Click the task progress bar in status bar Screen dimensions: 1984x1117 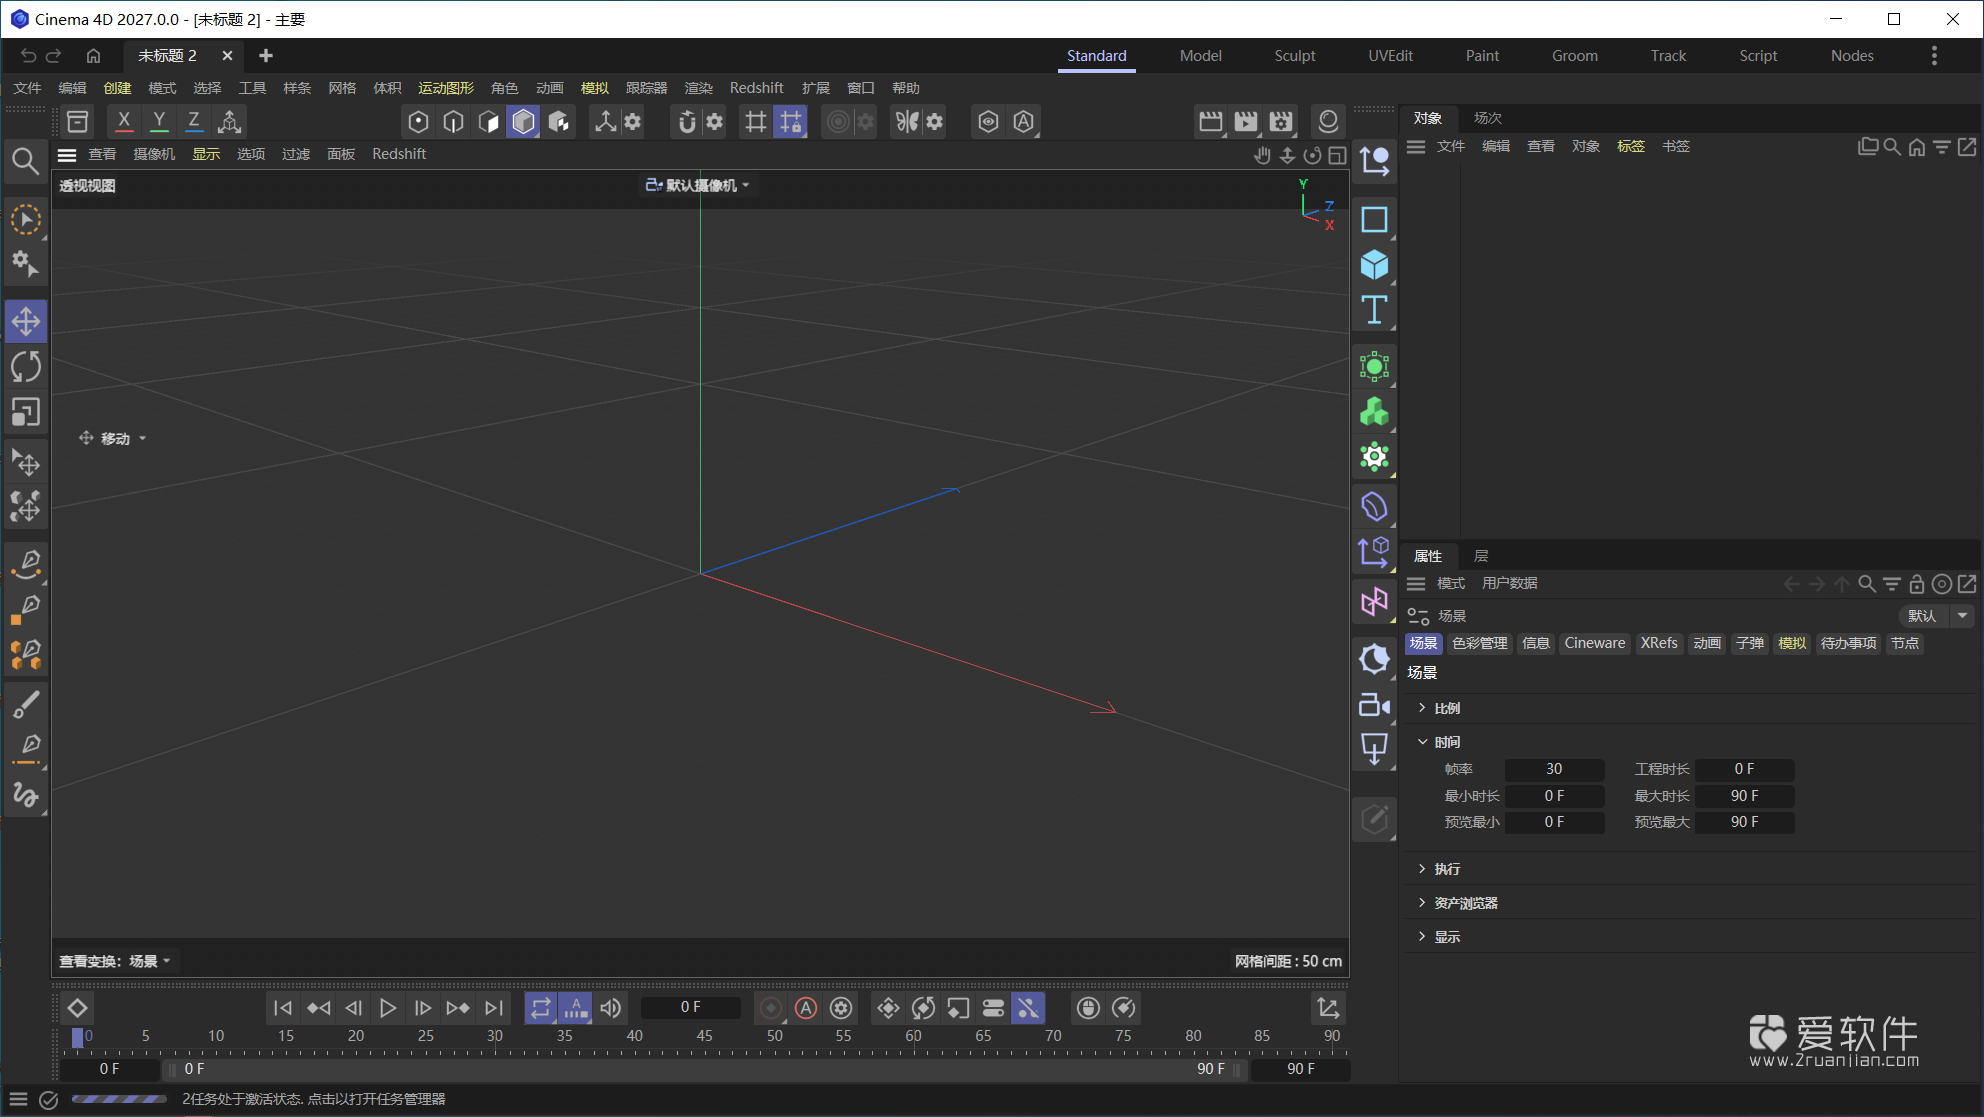click(119, 1099)
